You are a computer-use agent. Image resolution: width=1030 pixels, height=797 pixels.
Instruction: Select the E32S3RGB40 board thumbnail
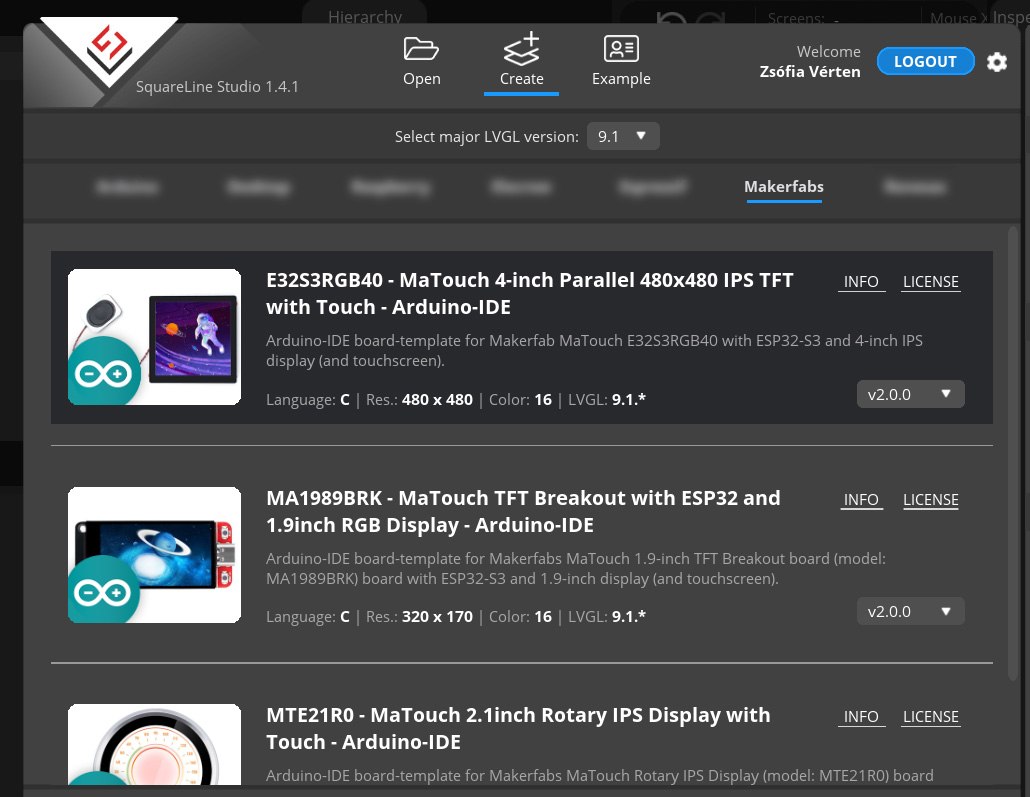[154, 337]
